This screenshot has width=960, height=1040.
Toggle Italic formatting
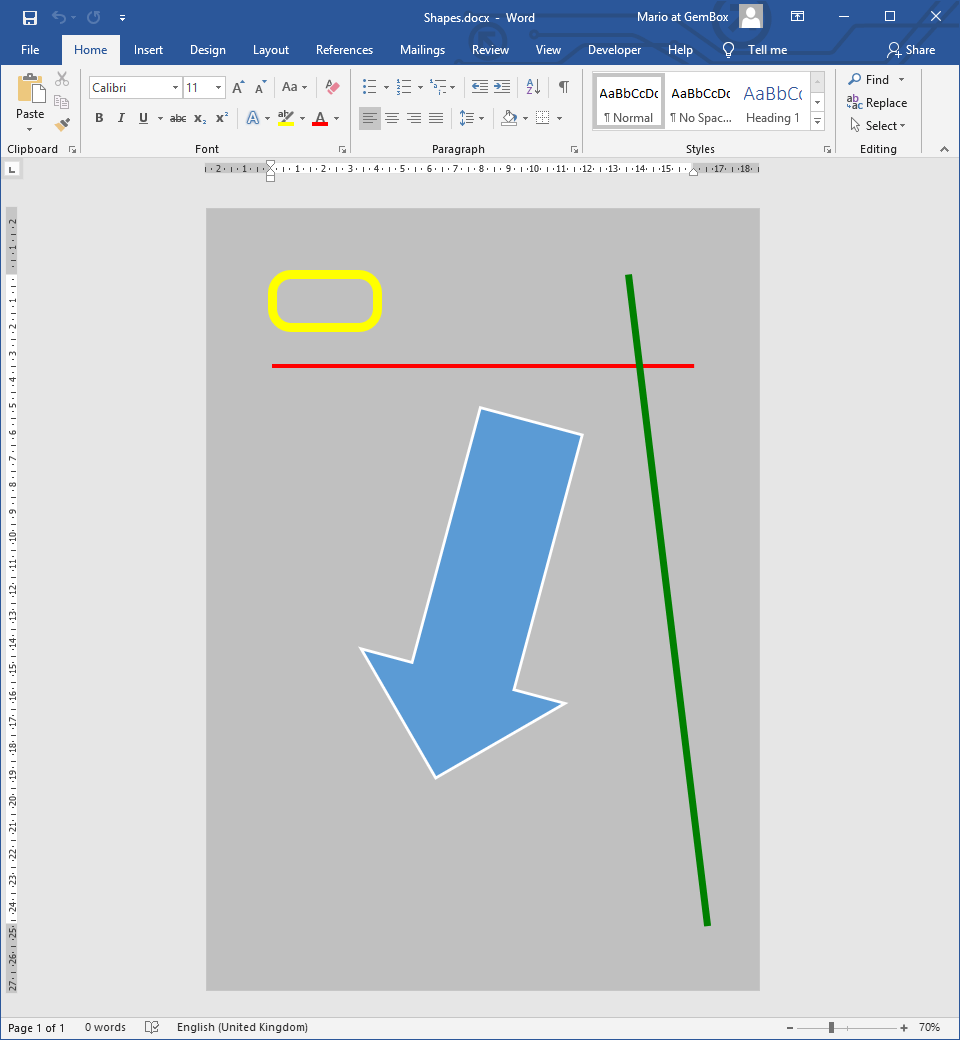pos(121,118)
